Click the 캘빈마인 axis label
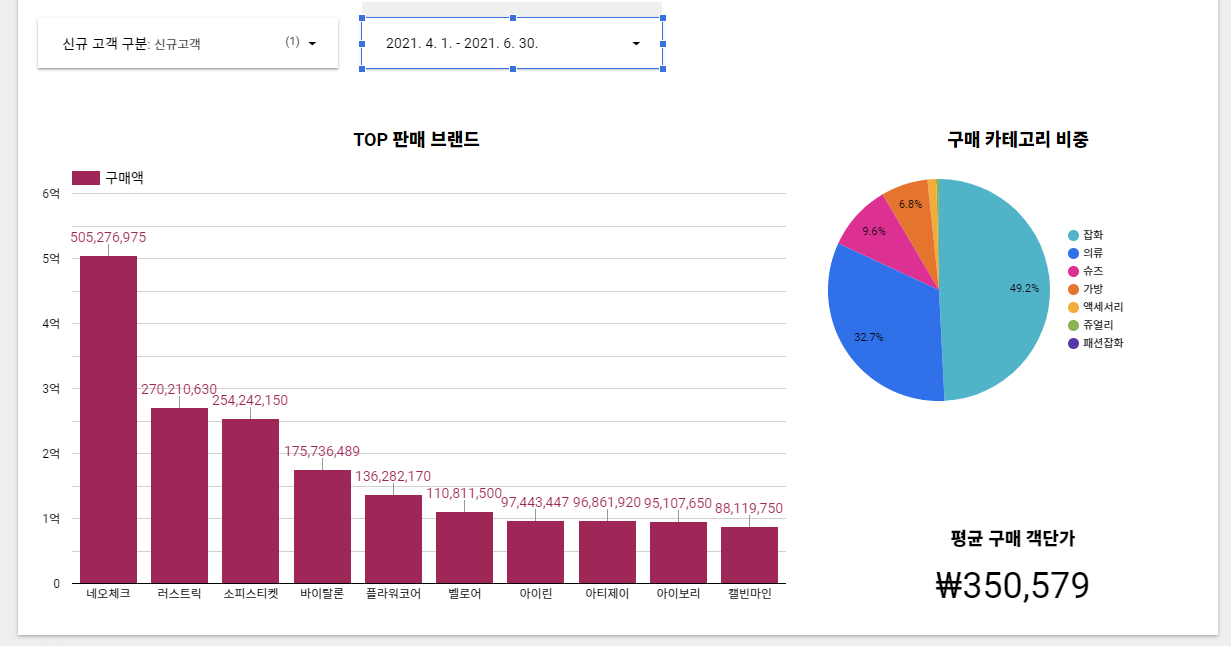 [749, 594]
